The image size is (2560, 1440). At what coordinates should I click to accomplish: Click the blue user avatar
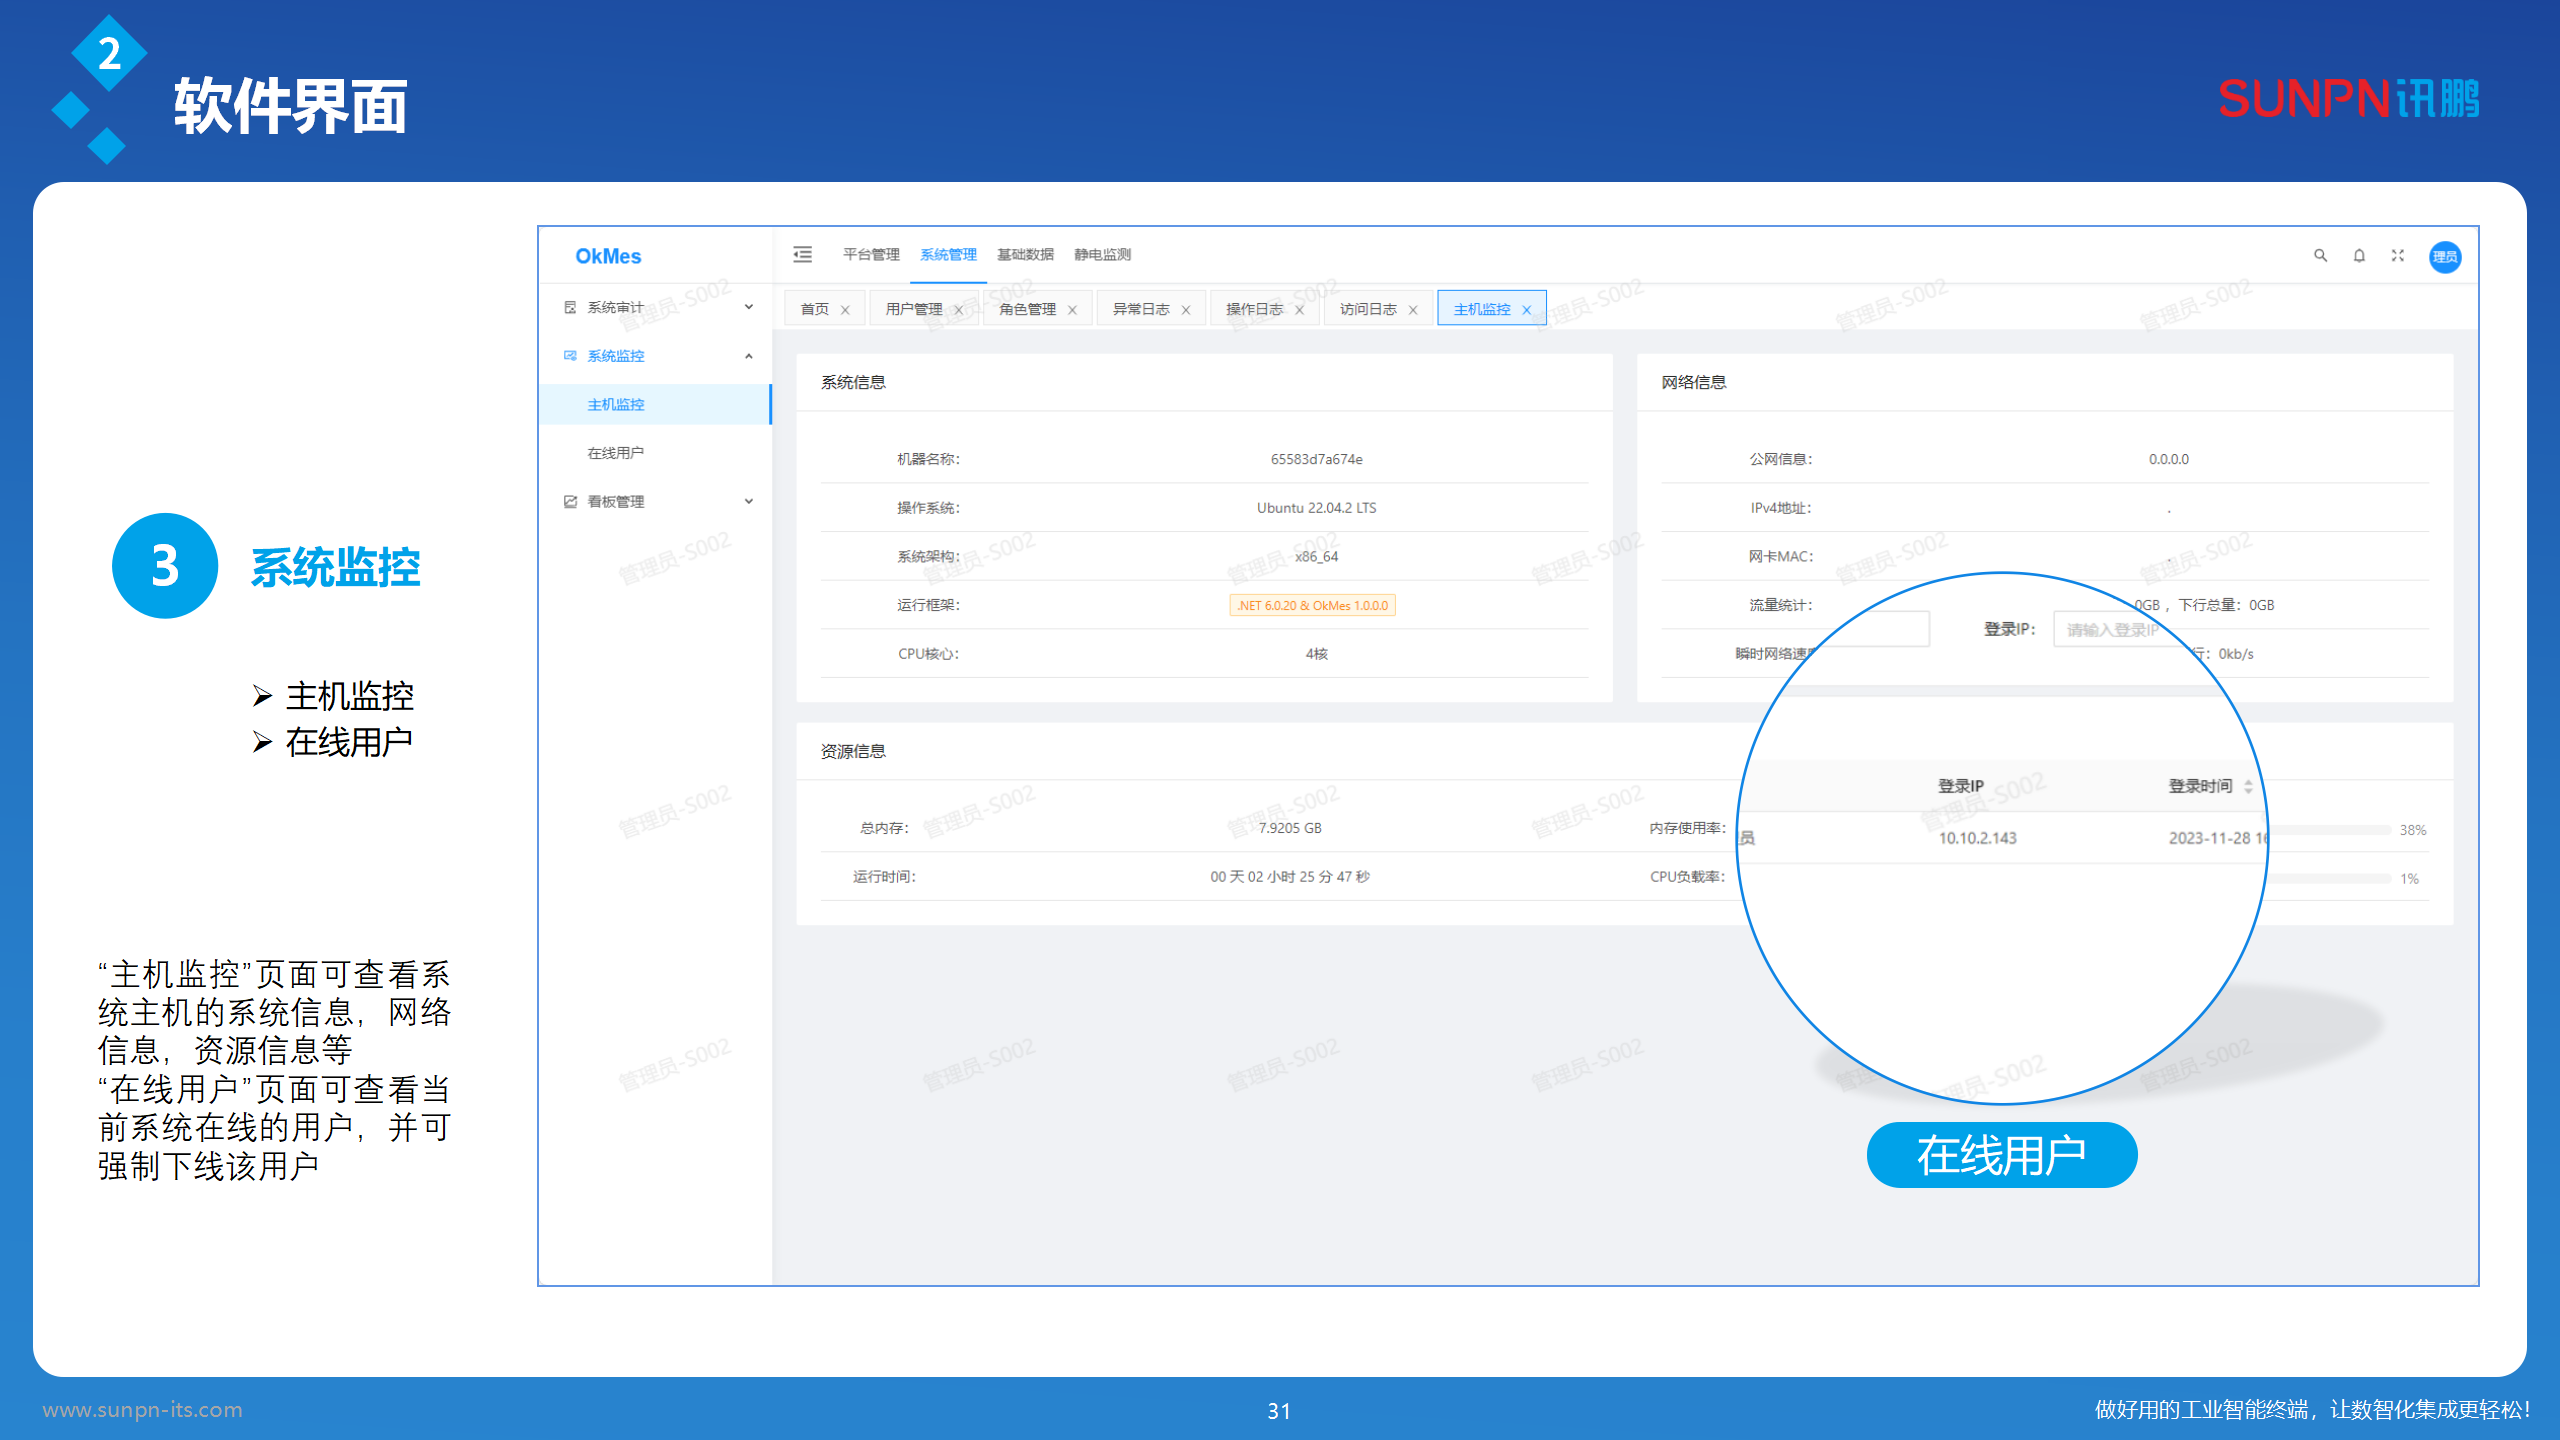point(2444,257)
